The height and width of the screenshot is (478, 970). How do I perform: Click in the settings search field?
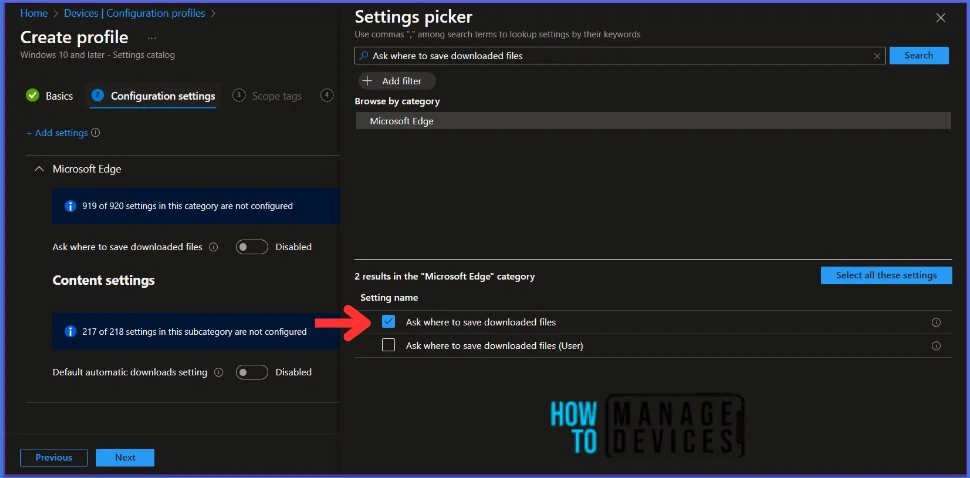click(x=620, y=56)
